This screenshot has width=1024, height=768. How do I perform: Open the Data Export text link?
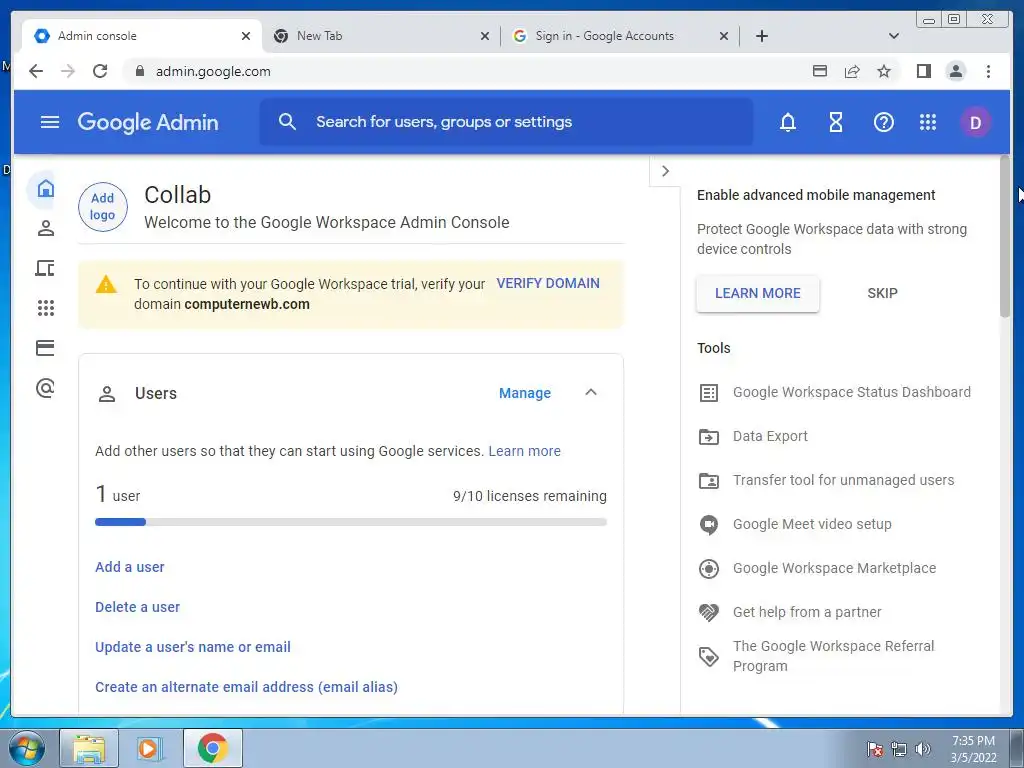point(770,436)
